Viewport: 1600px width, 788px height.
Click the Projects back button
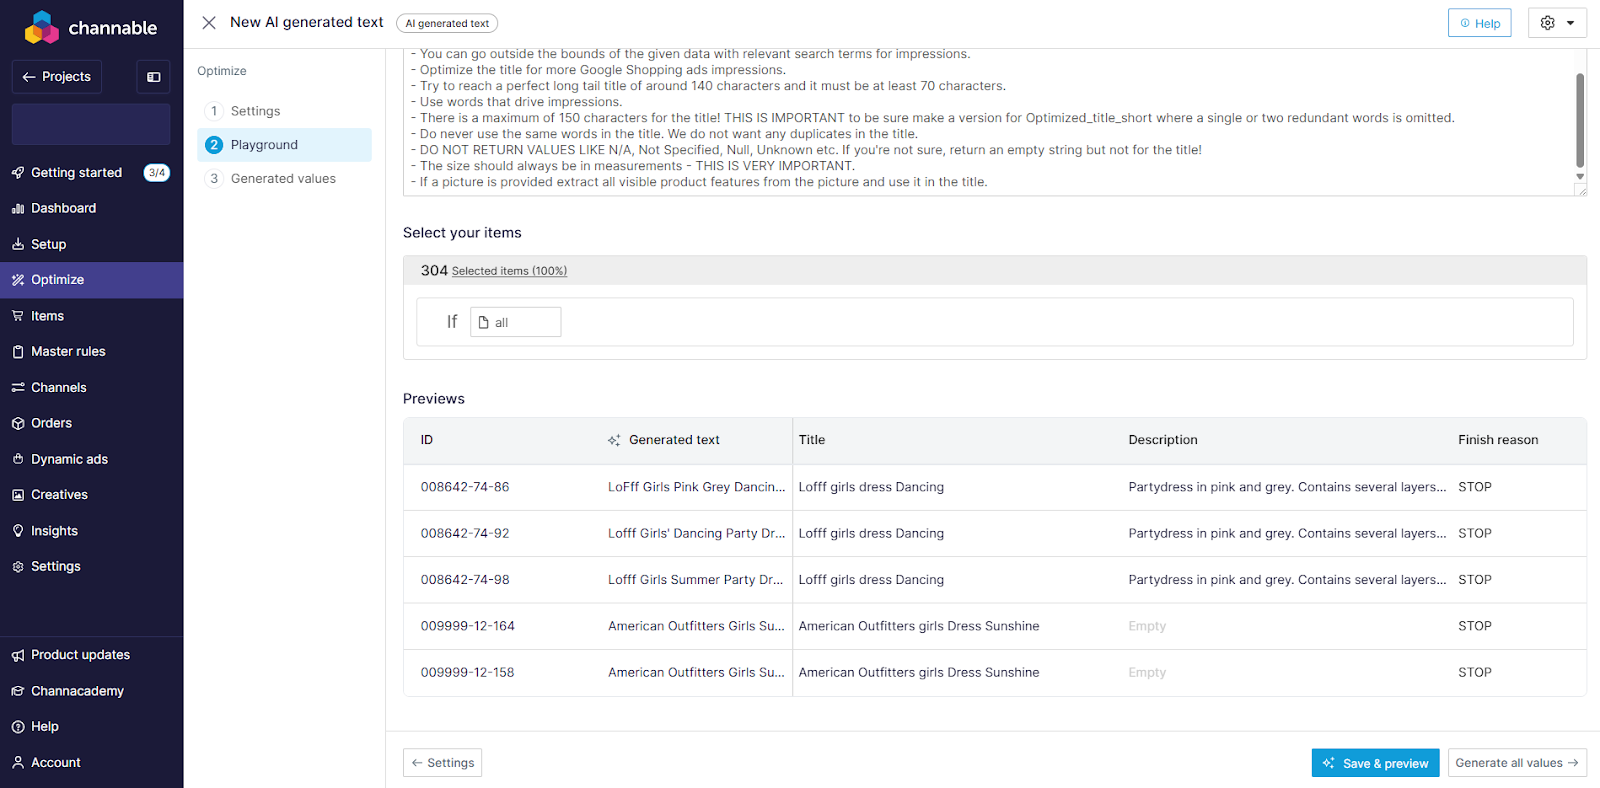pos(57,77)
